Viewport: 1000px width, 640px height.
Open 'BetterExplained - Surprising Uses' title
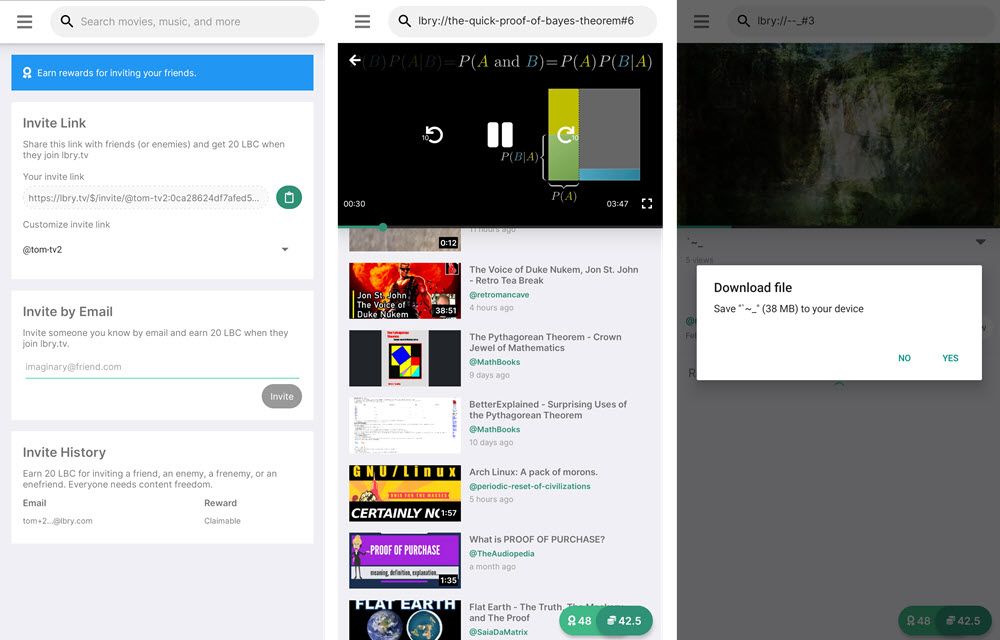point(548,410)
